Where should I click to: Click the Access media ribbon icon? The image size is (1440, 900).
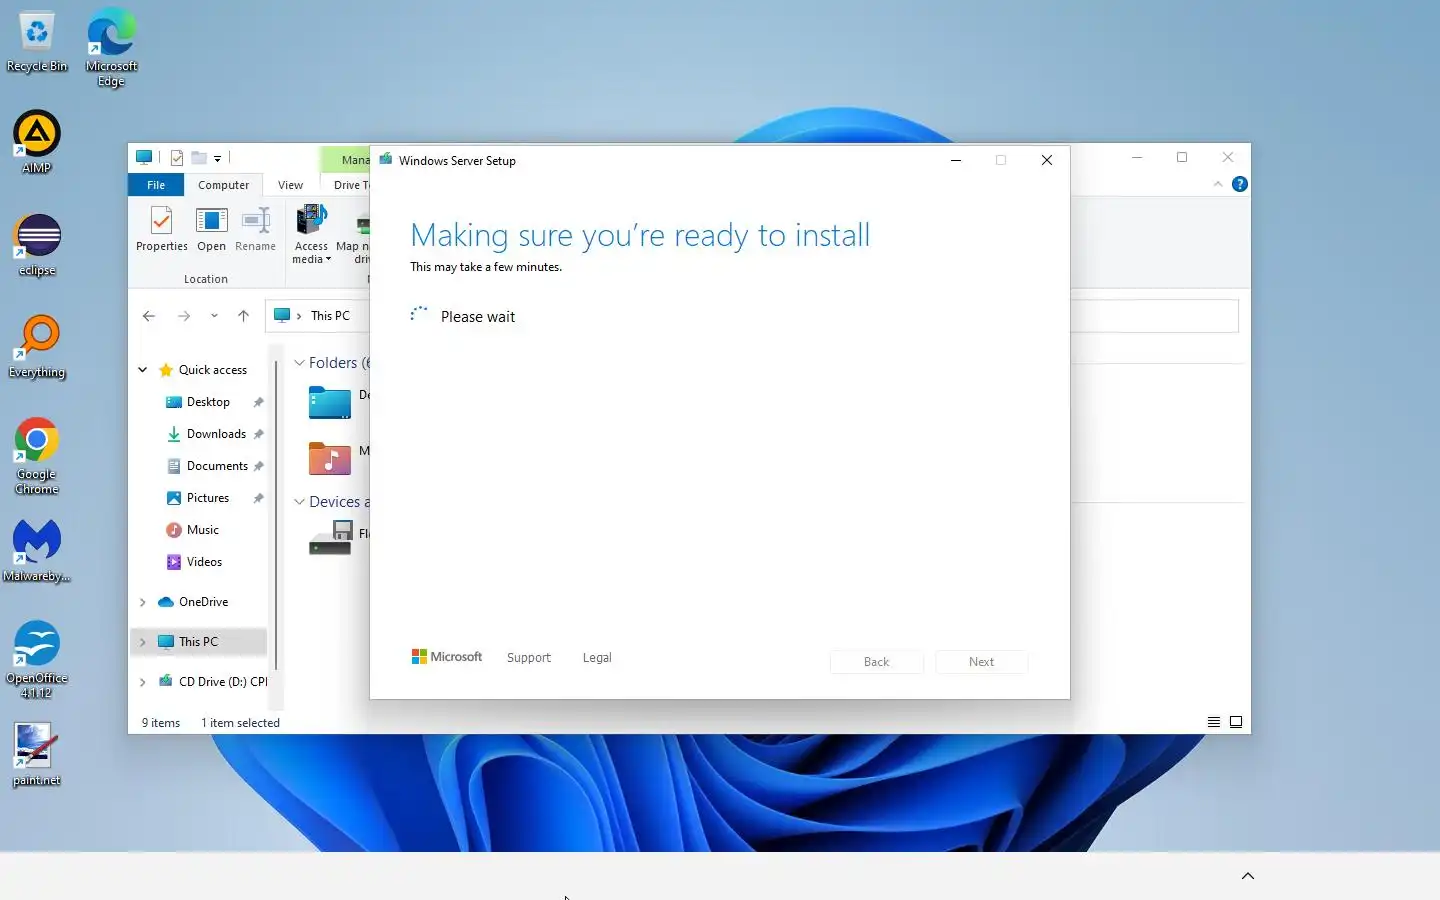click(x=311, y=234)
